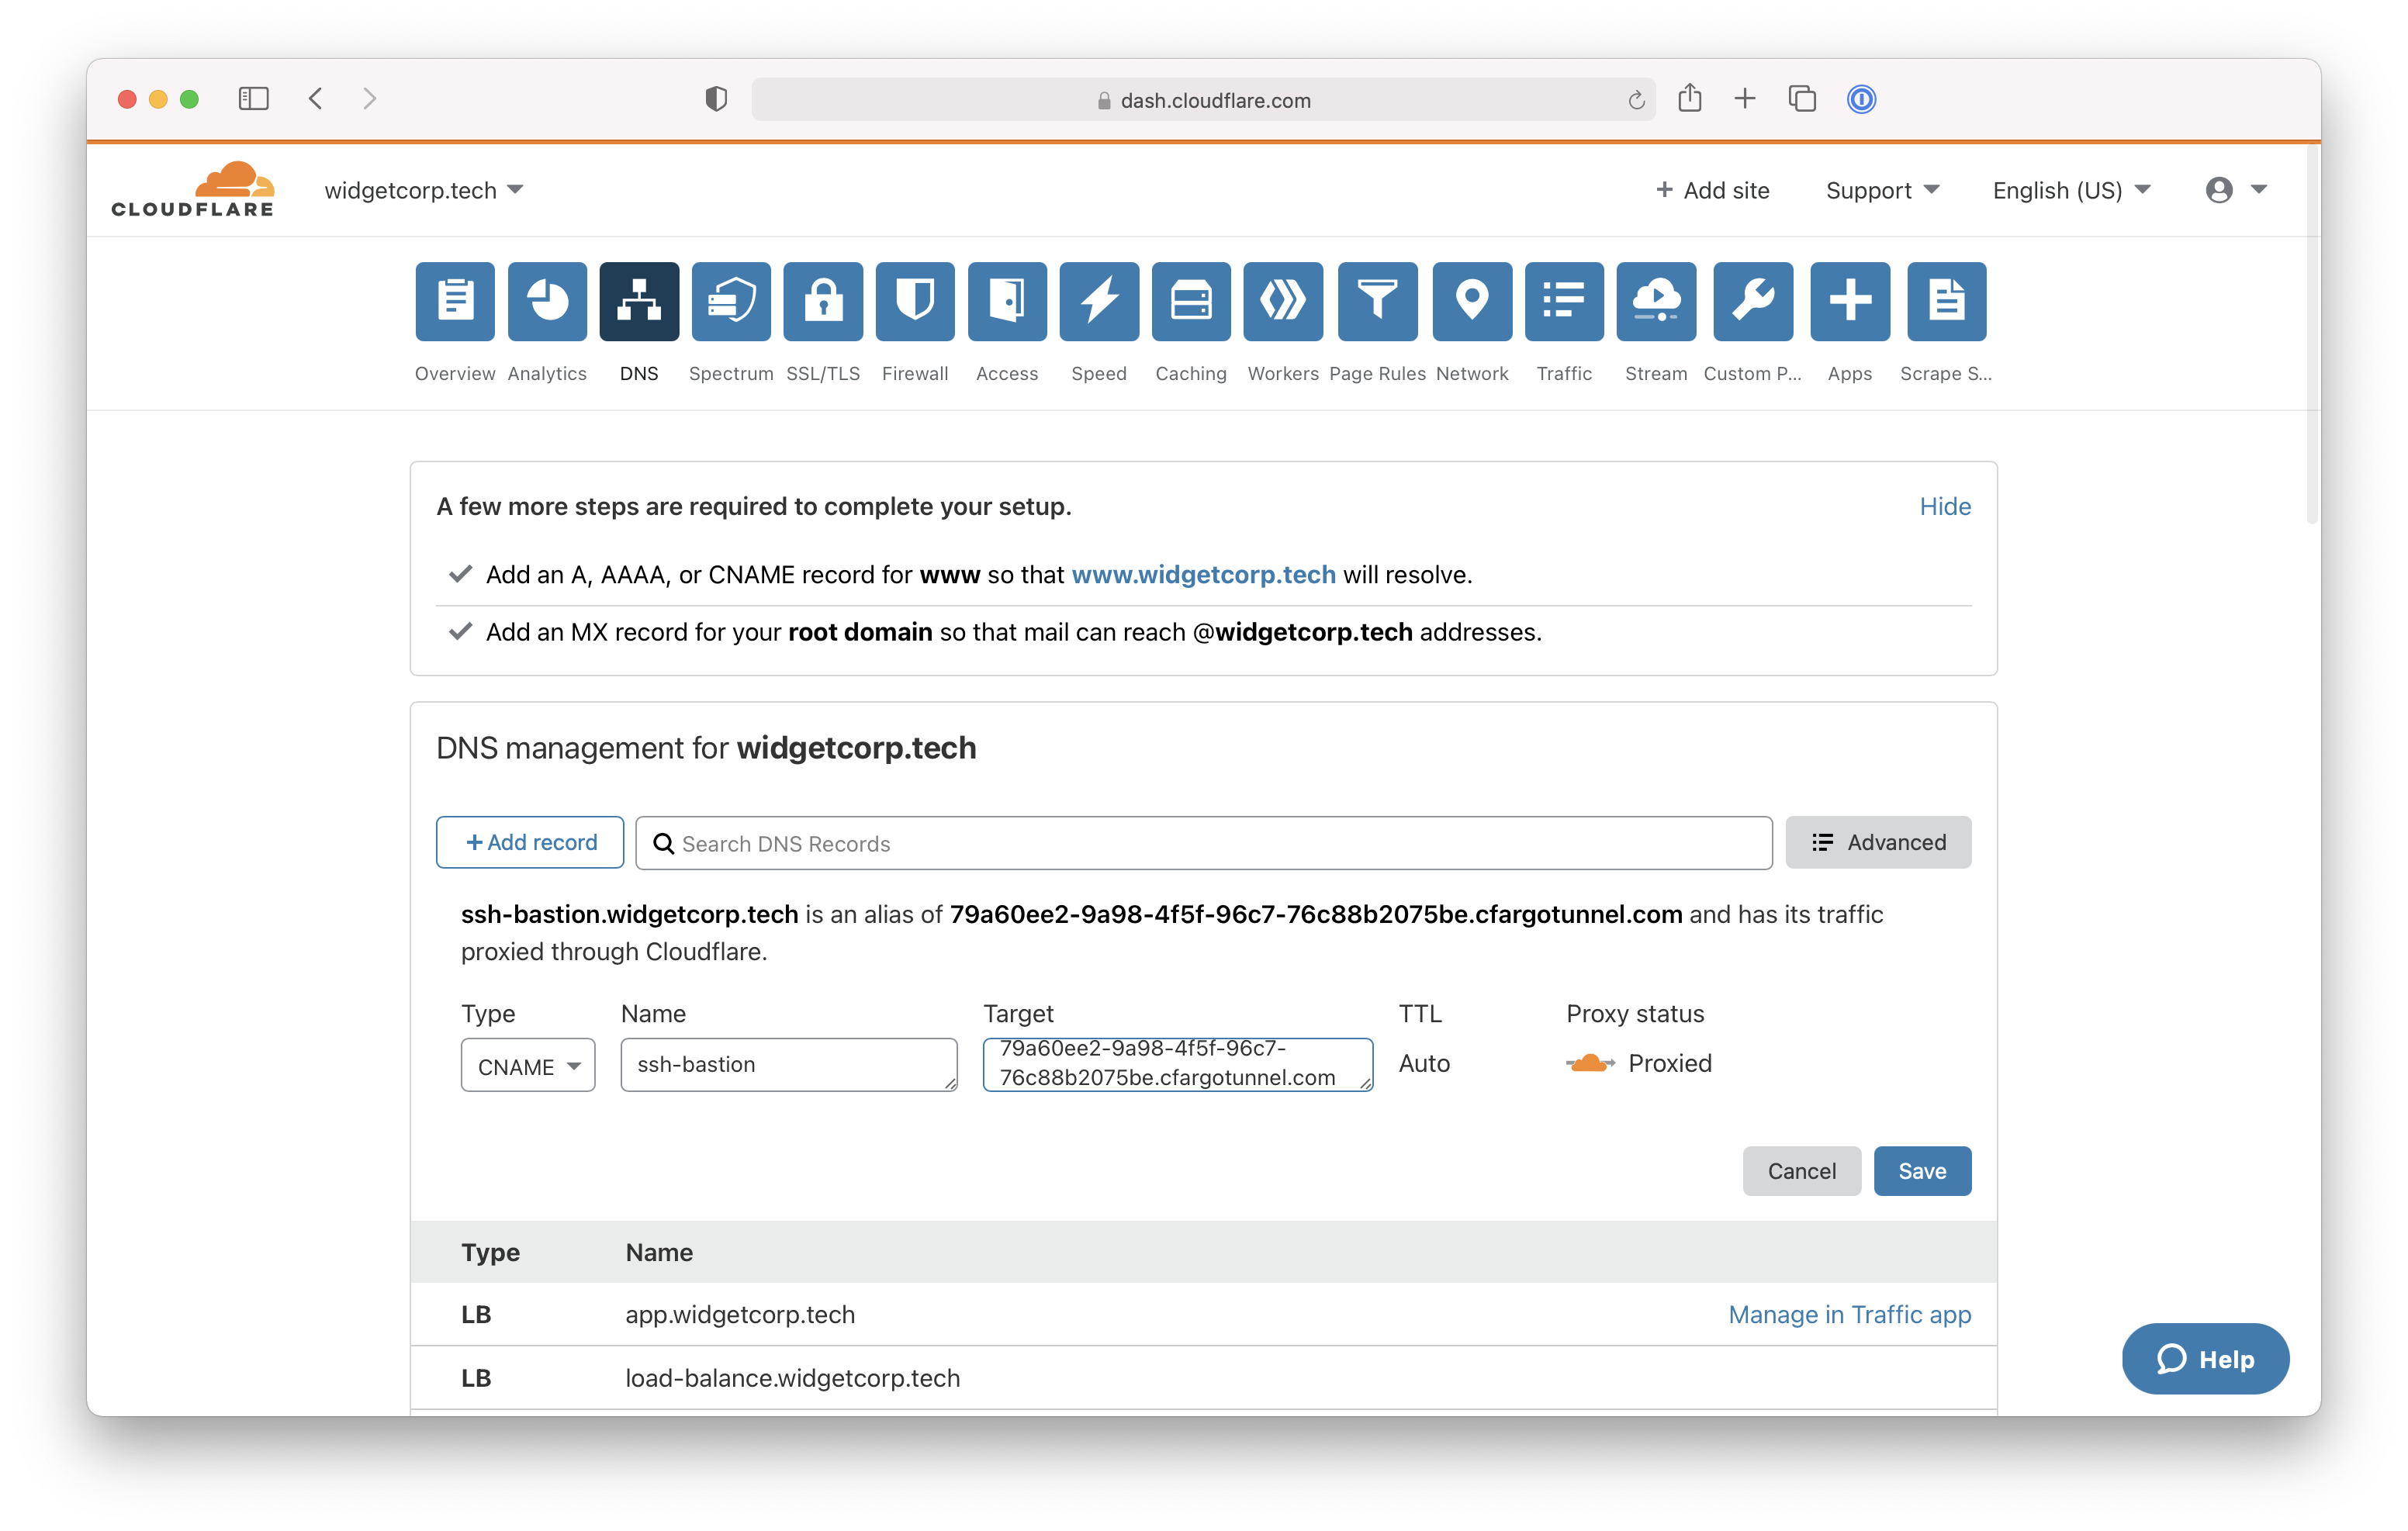Click the dash.cloudflare.com address bar
Screen dimensions: 2408x1531
(x=1204, y=99)
